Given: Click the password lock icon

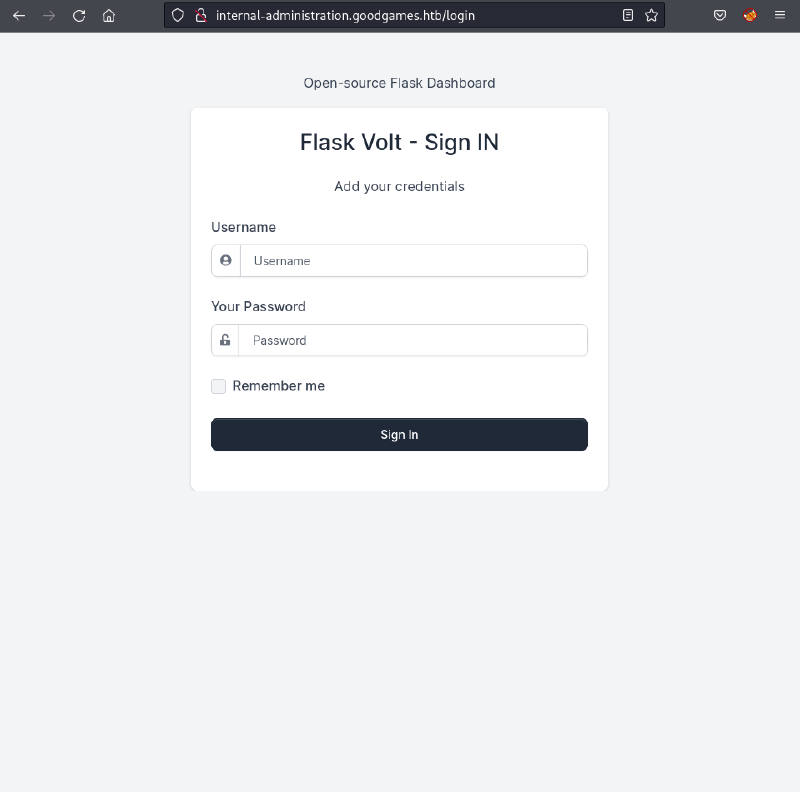Looking at the screenshot, I should 225,340.
